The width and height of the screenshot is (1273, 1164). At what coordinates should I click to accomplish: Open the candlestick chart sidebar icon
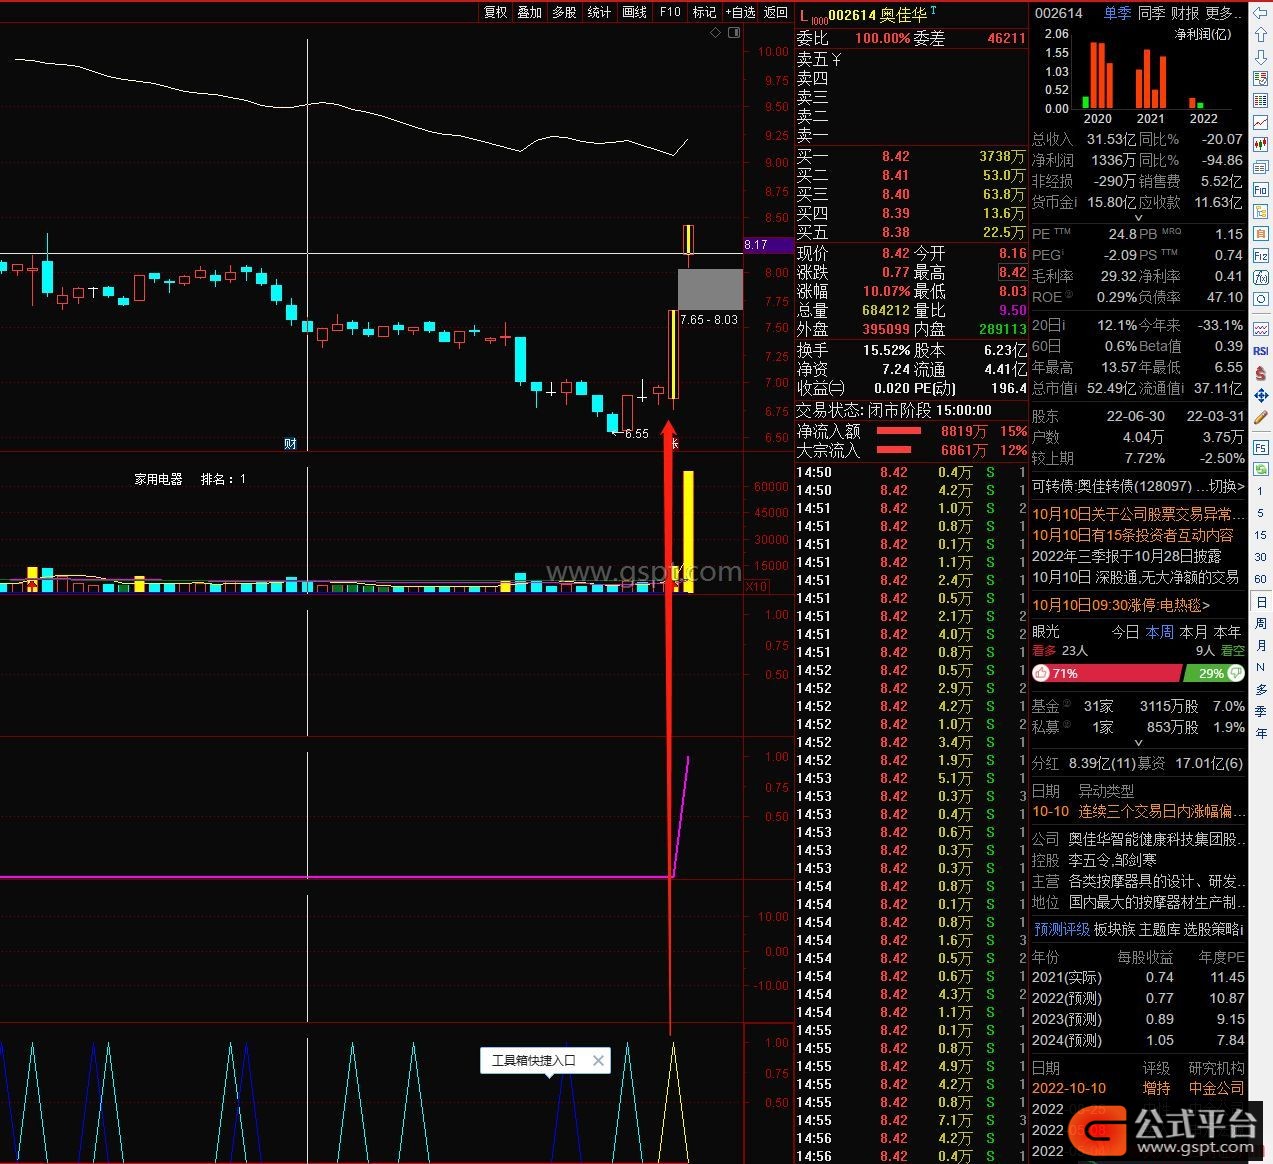pyautogui.click(x=1261, y=146)
